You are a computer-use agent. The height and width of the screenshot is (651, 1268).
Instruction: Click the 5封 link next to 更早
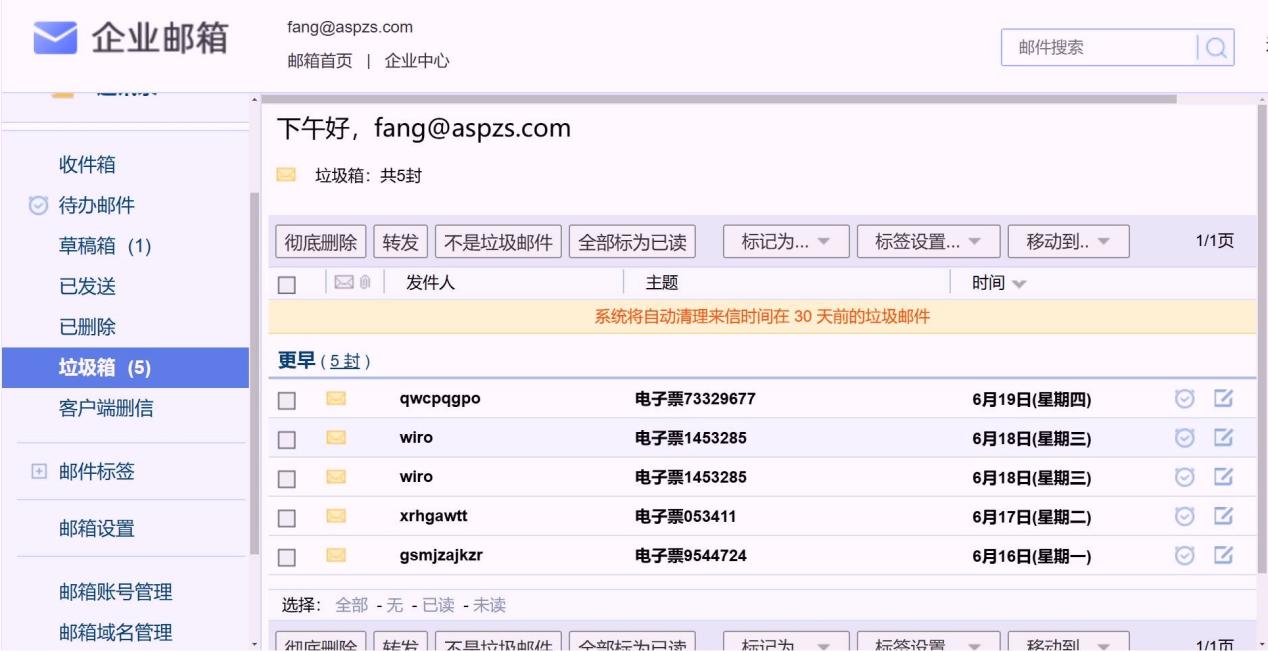(x=346, y=362)
